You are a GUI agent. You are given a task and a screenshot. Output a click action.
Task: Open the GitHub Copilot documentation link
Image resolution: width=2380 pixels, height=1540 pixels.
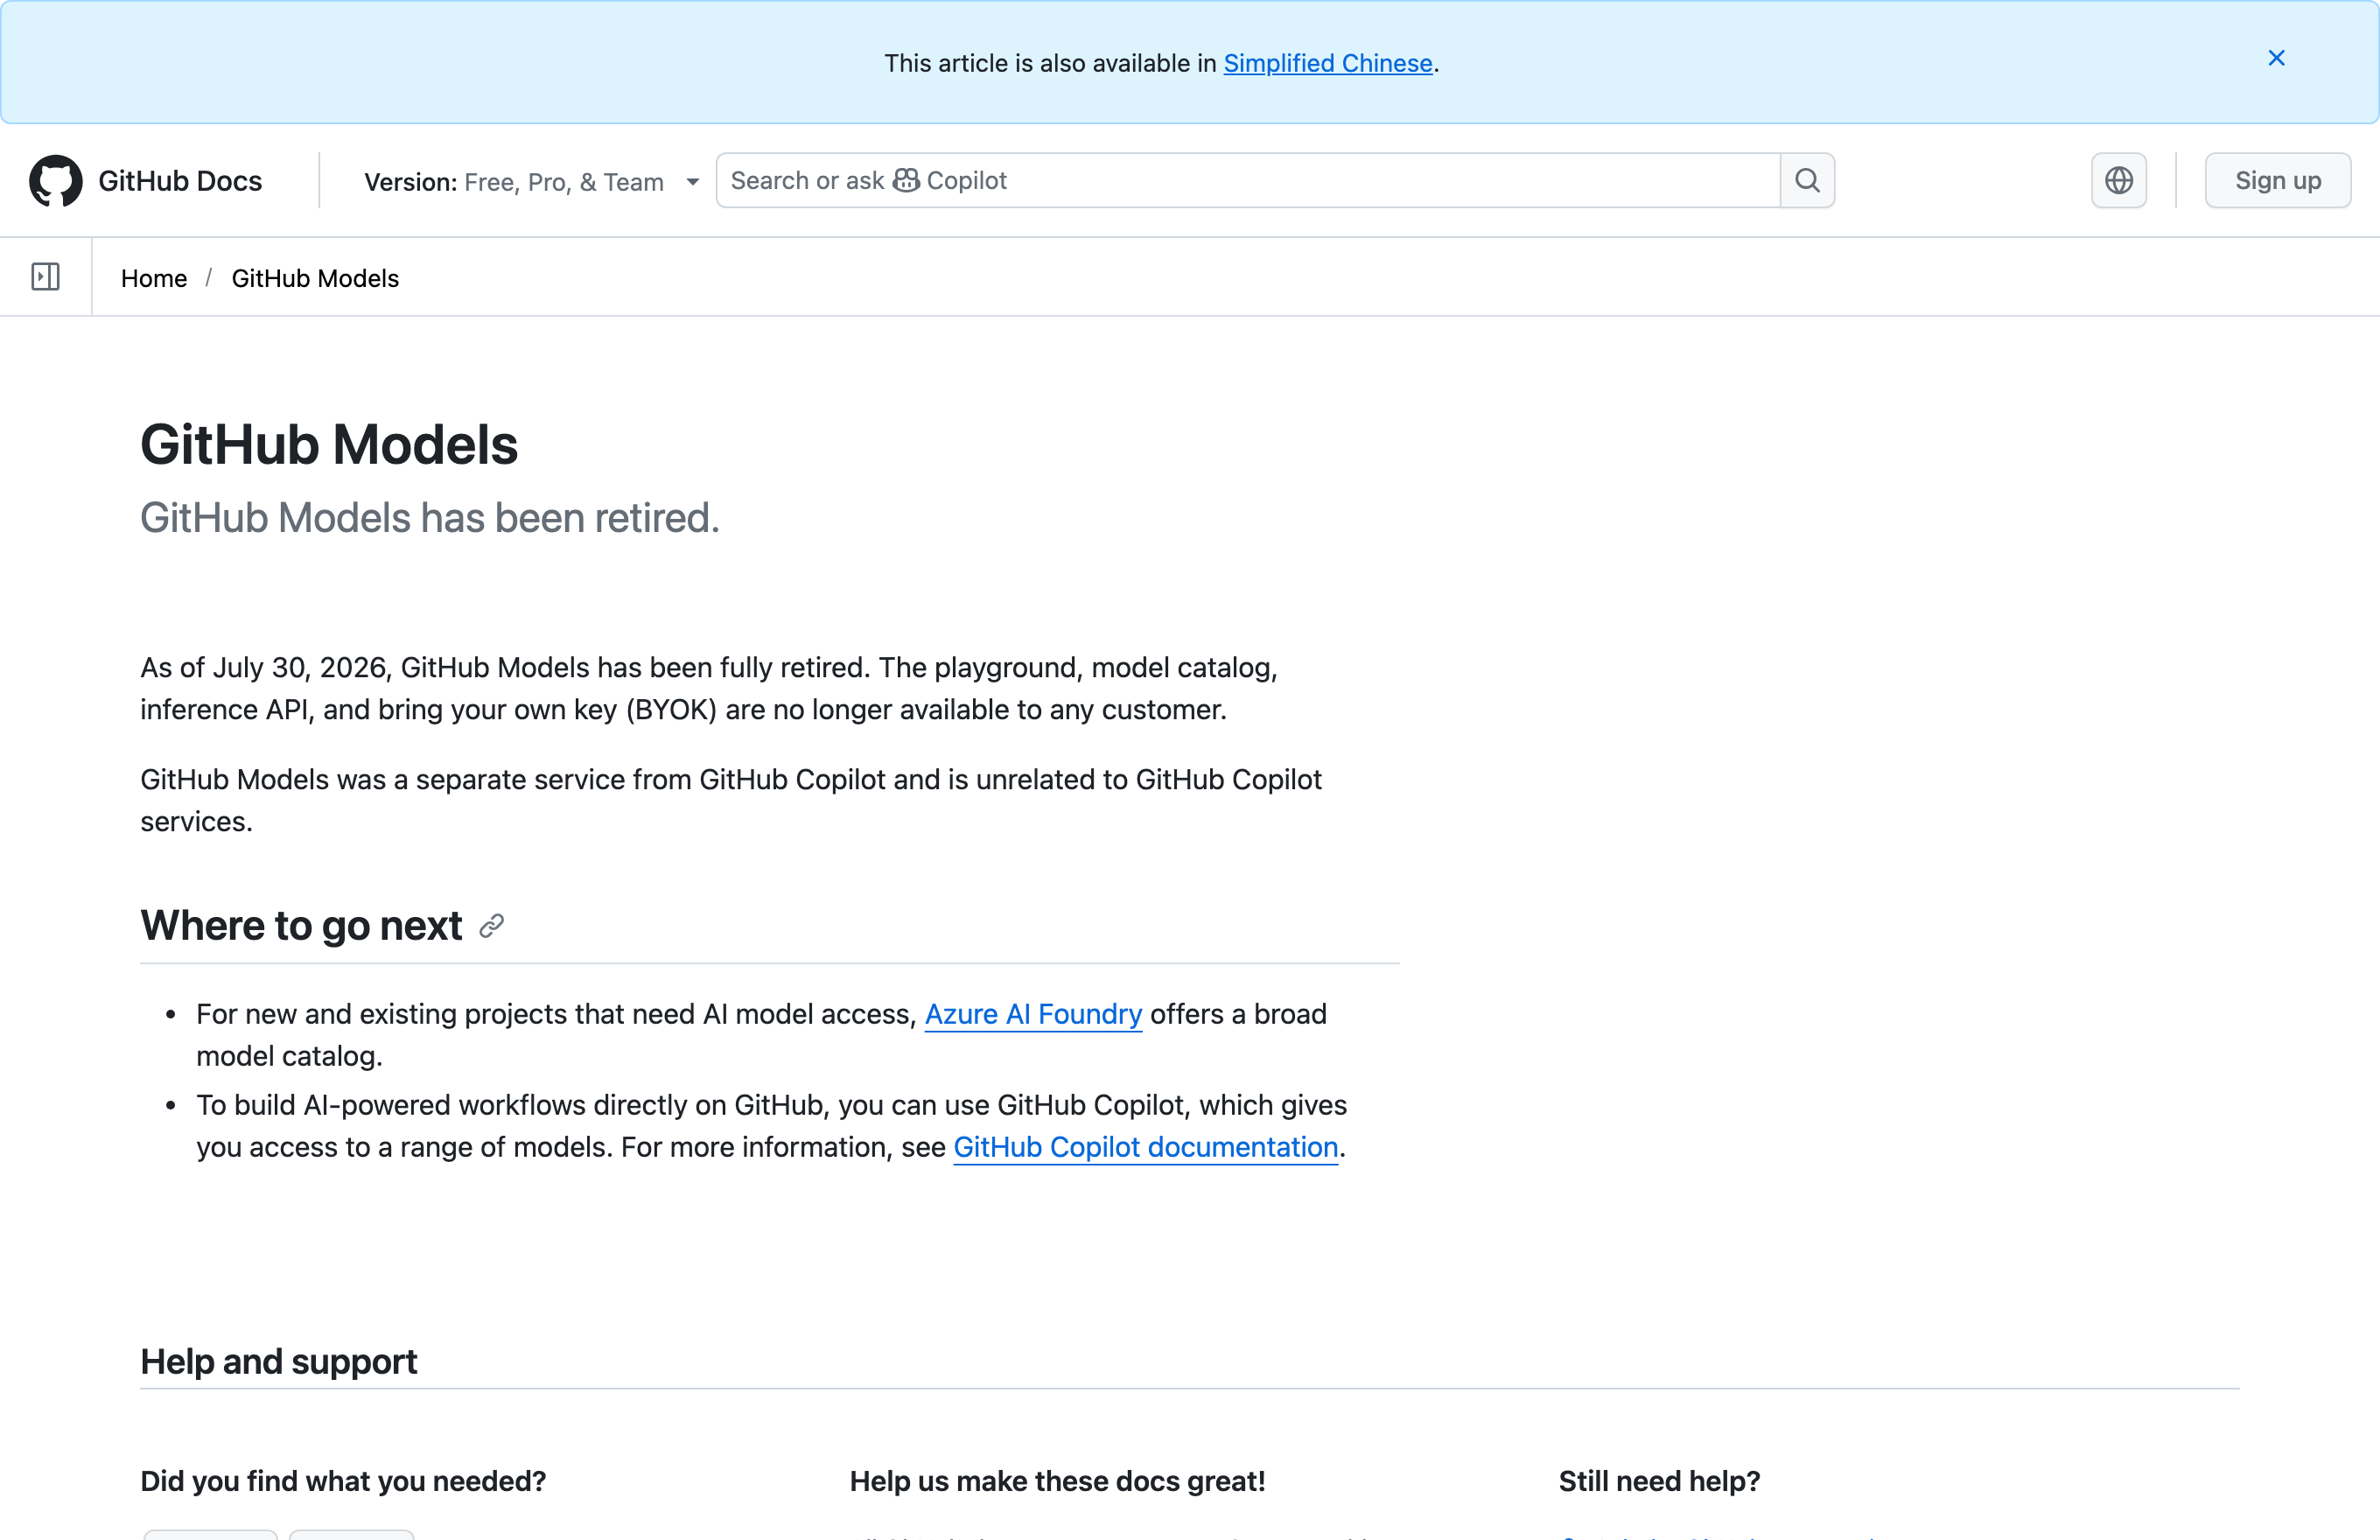(x=1145, y=1147)
